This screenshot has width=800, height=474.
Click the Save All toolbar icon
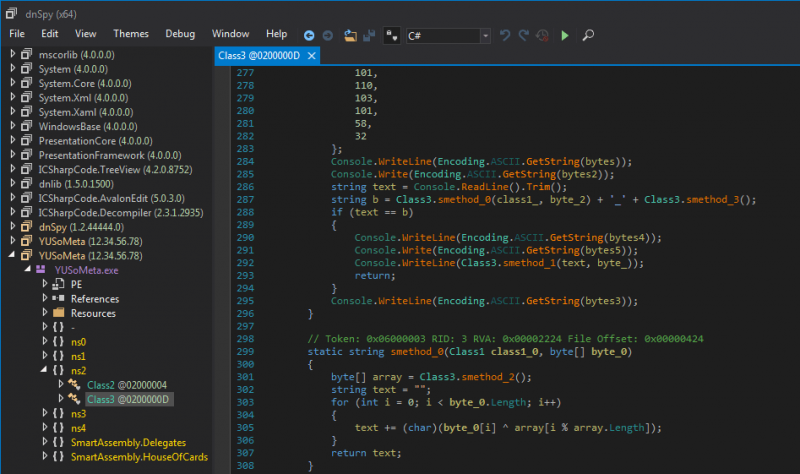369,35
